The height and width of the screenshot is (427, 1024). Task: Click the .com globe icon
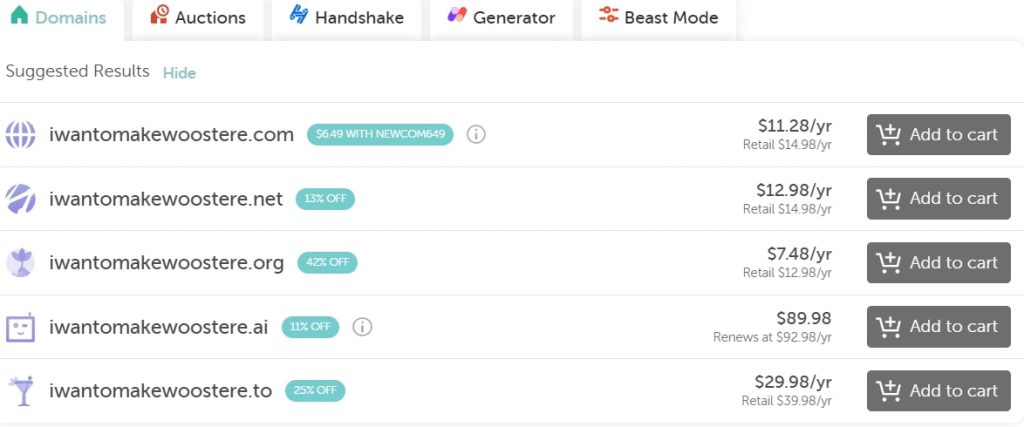[x=20, y=135]
